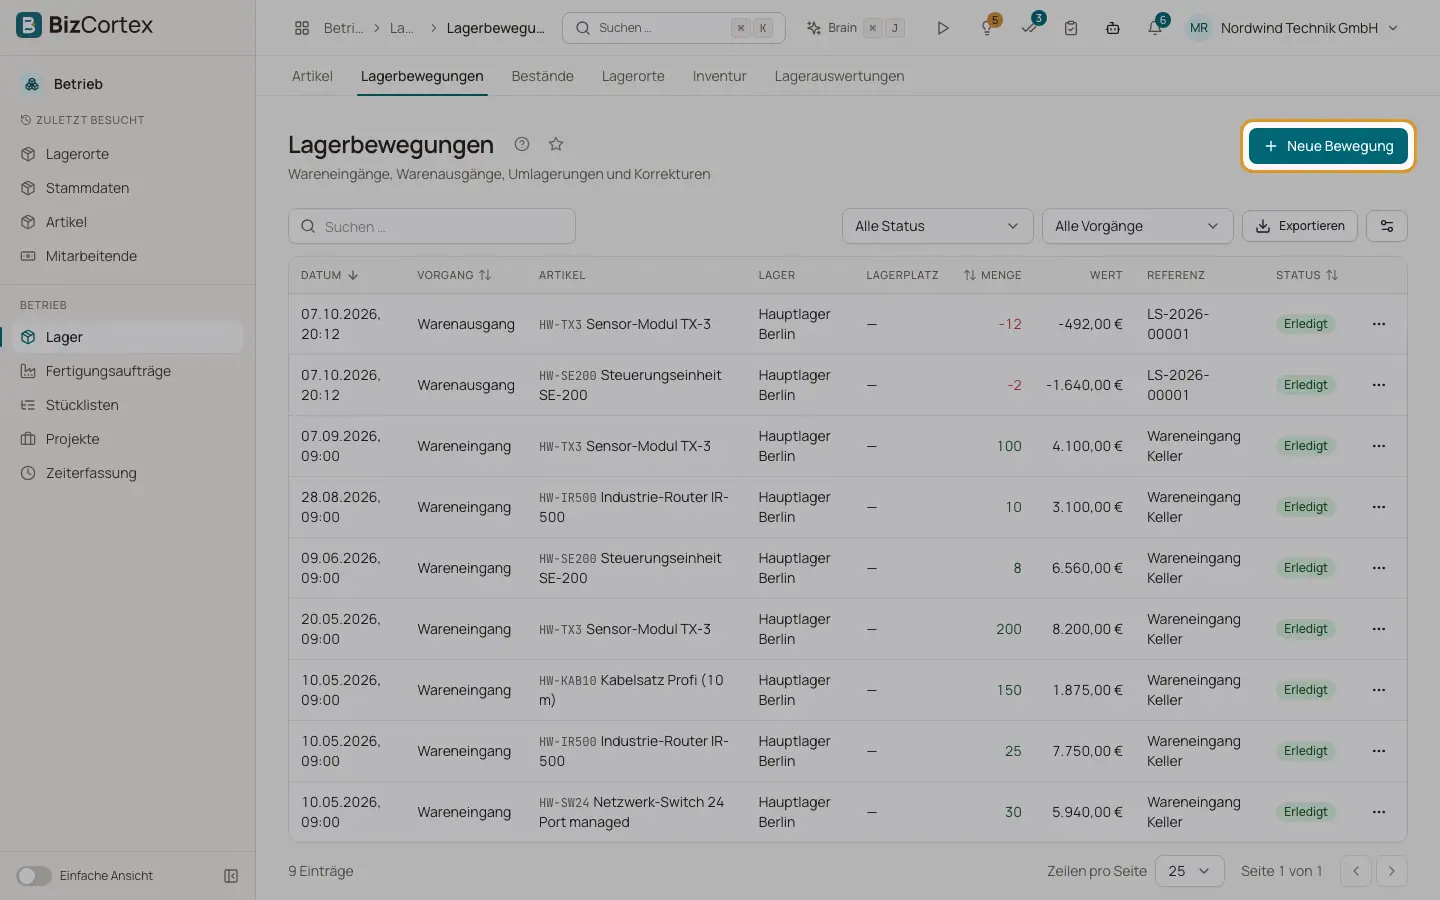Open row actions for Kabelsatz Profi row
The height and width of the screenshot is (900, 1440).
(x=1379, y=690)
